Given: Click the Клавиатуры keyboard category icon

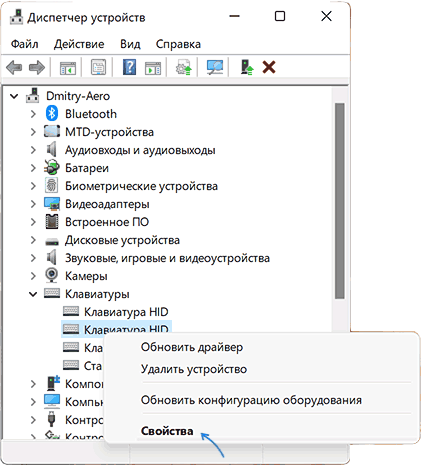Looking at the screenshot, I should point(52,293).
